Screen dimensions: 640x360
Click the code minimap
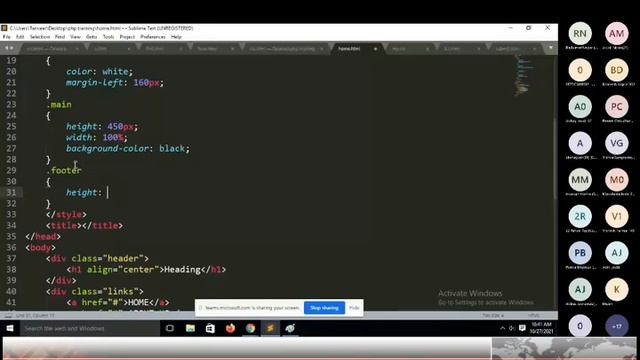point(522,76)
